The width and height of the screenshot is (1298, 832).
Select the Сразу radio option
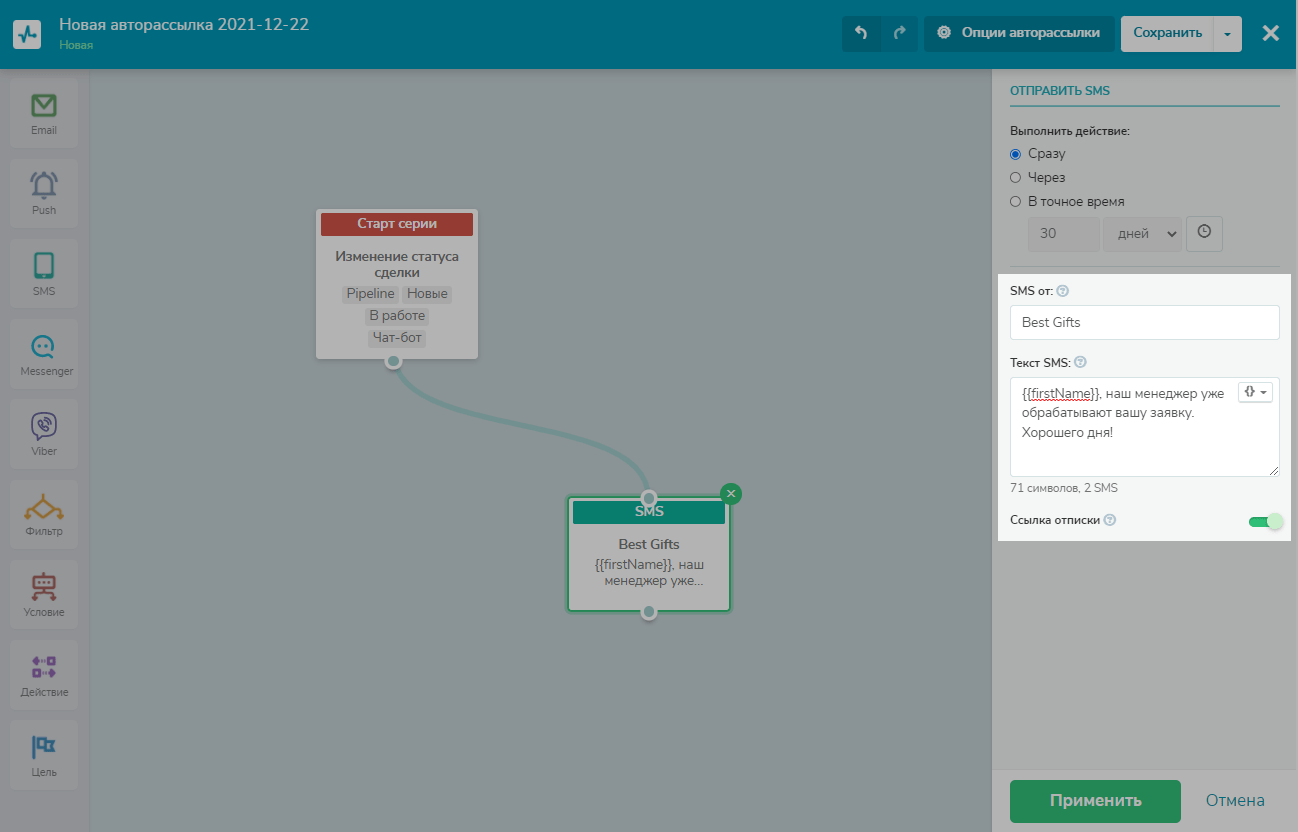pyautogui.click(x=1016, y=154)
